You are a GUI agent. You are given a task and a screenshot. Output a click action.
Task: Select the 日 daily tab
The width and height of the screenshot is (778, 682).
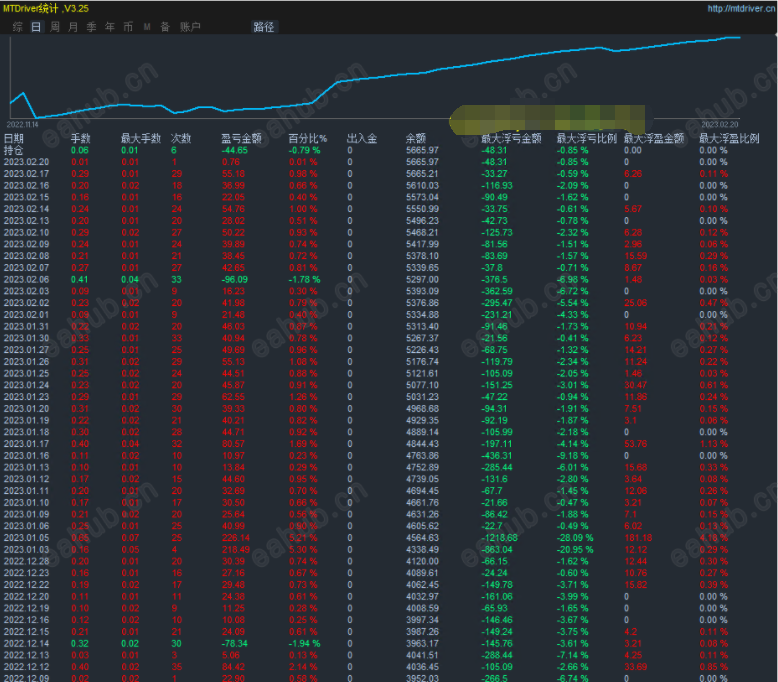36,27
